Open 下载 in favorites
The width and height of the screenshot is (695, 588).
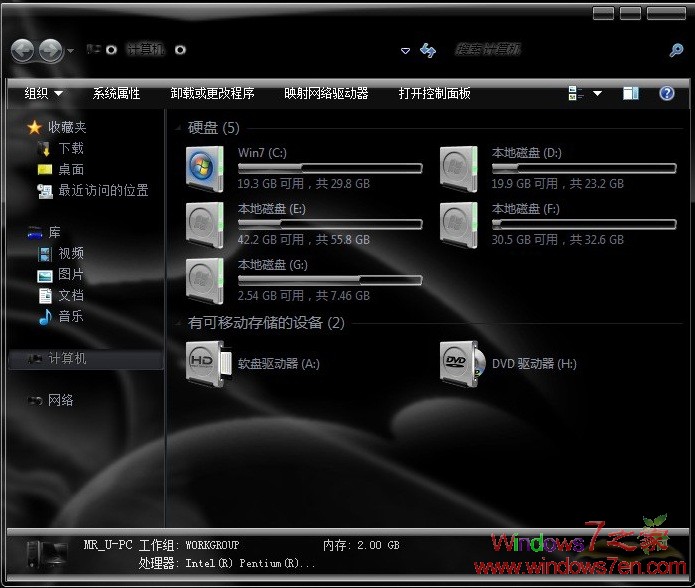pos(71,148)
